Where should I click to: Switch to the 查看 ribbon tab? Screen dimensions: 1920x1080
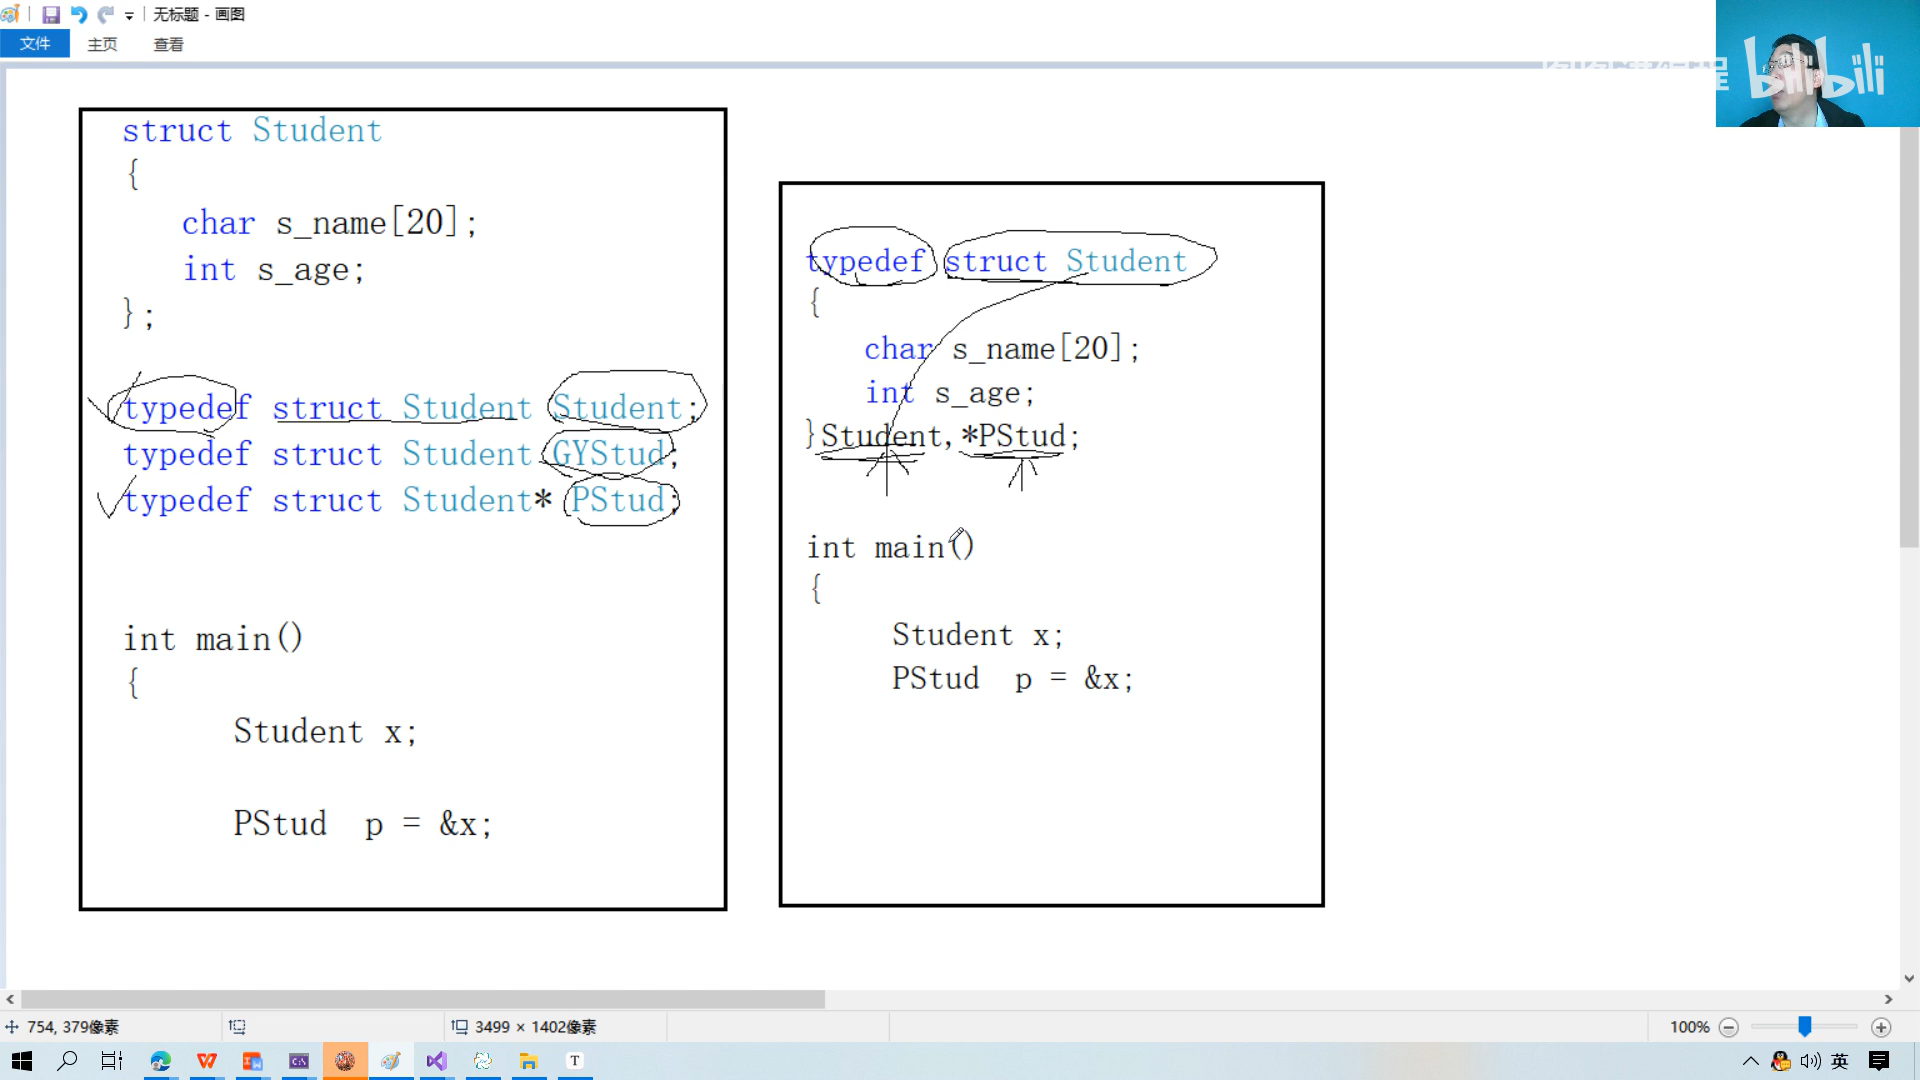(x=168, y=44)
